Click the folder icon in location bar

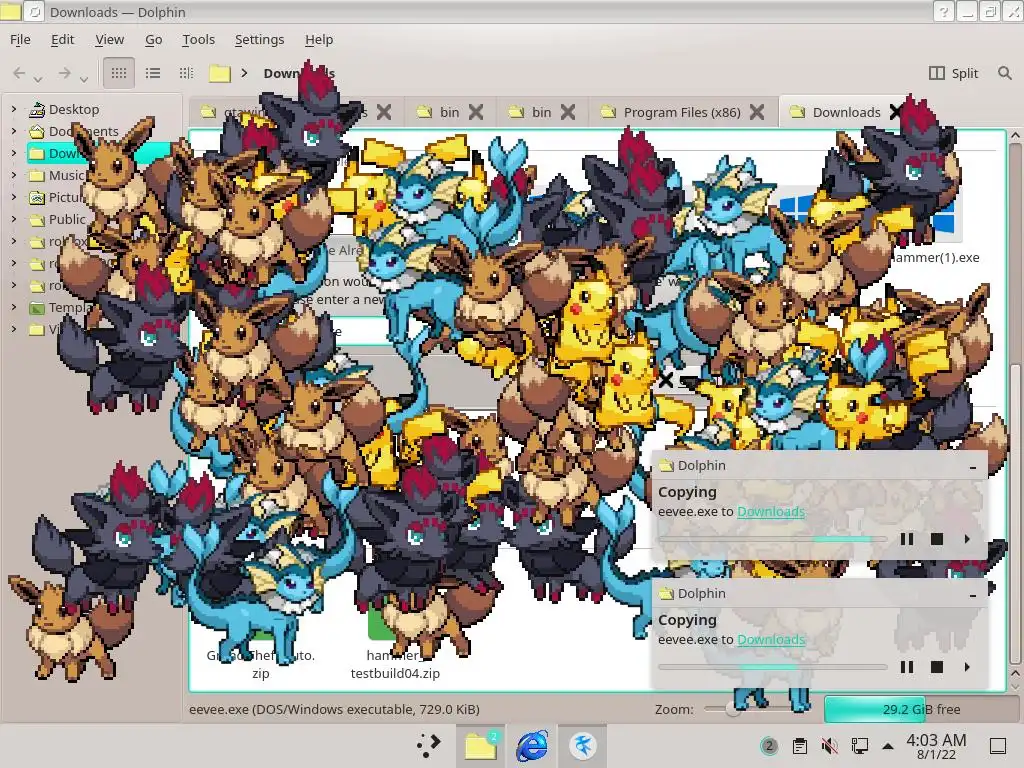tap(219, 73)
